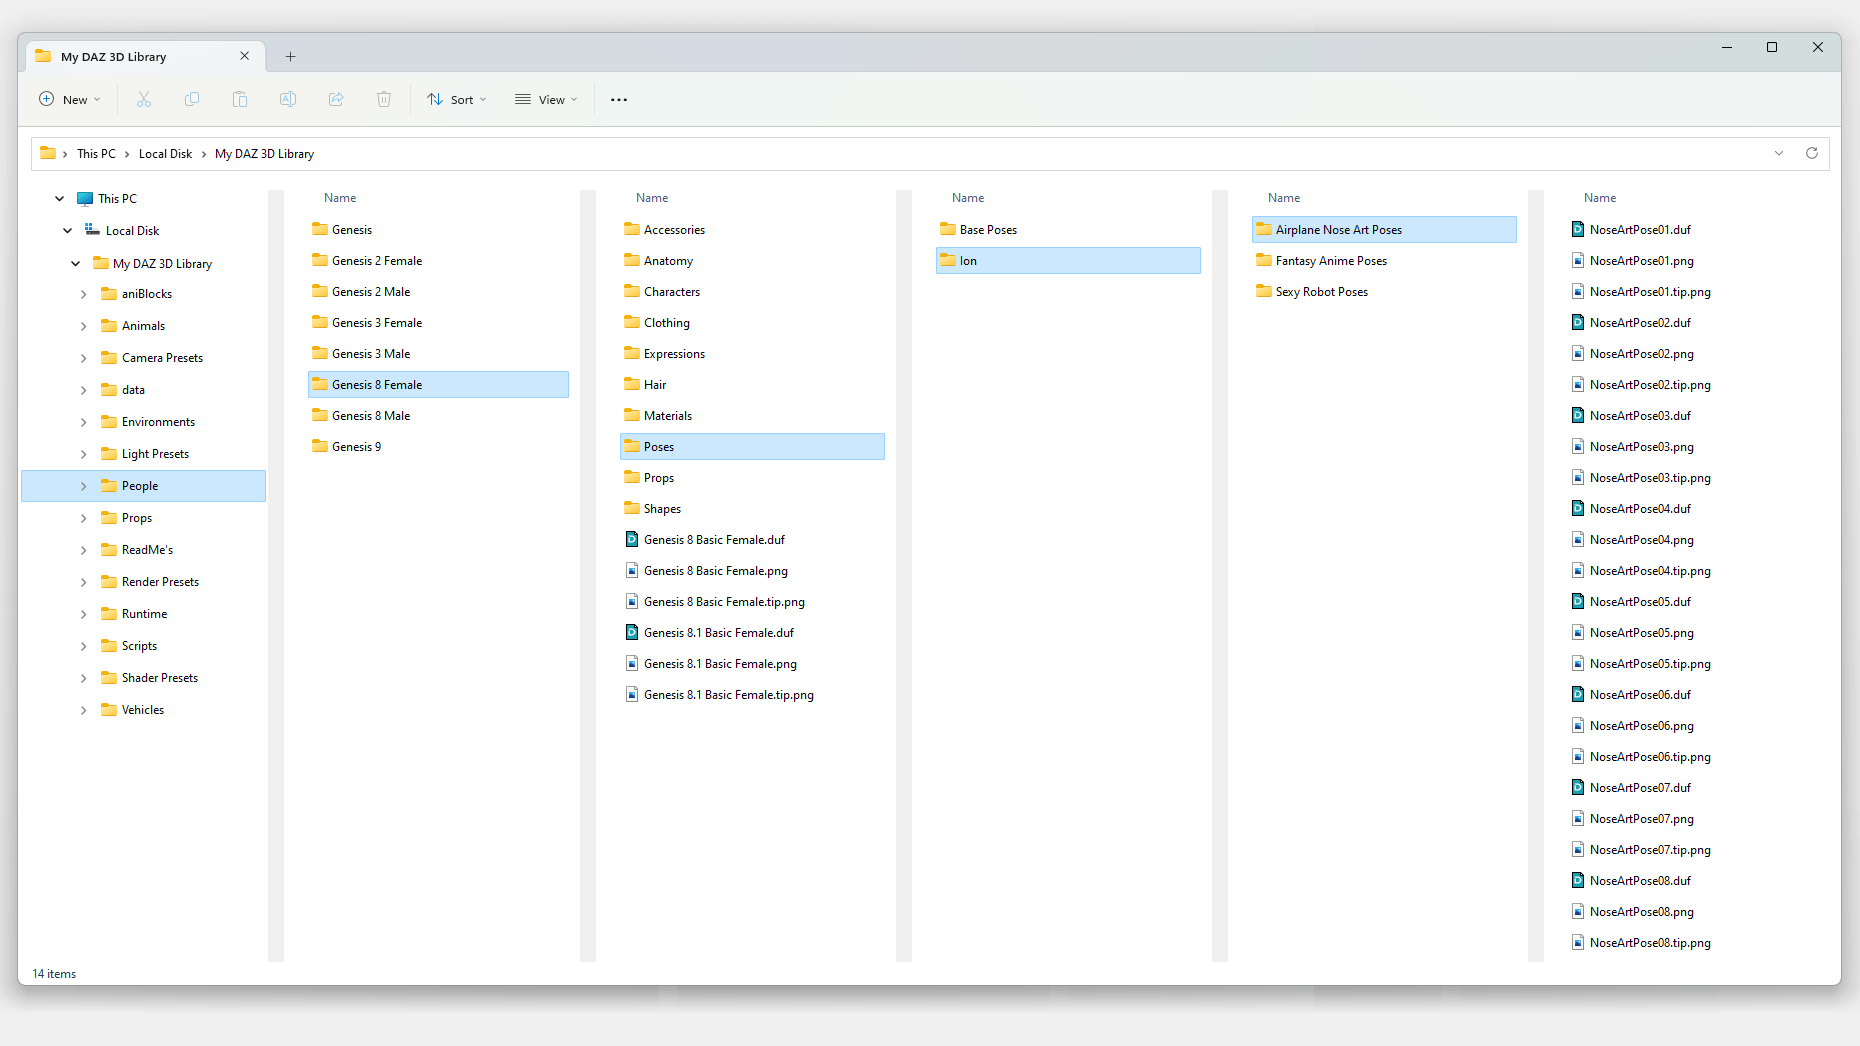Select Scripts folder in navigation tree
This screenshot has width=1860, height=1046.
(x=139, y=646)
